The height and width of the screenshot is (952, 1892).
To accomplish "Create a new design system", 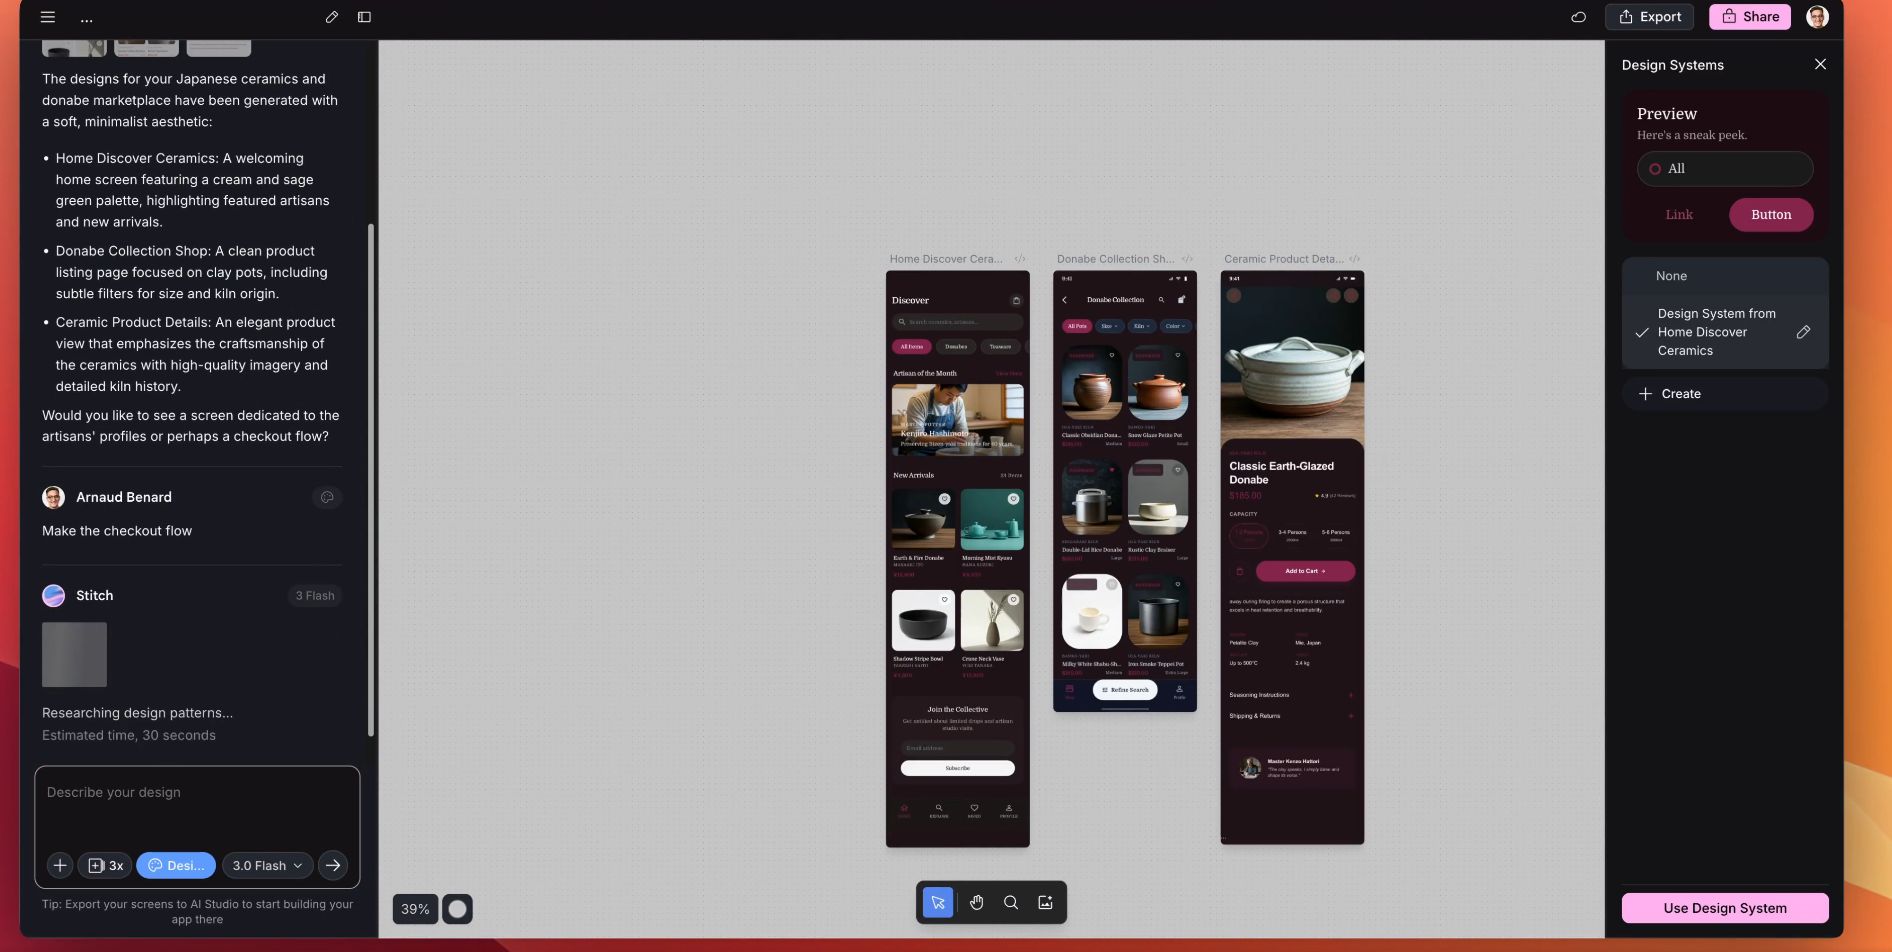I will click(1725, 394).
